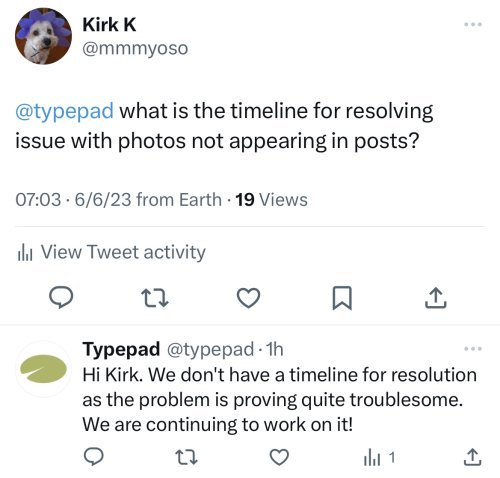
Task: Open the @mmmyoso handle
Action: pos(135,49)
